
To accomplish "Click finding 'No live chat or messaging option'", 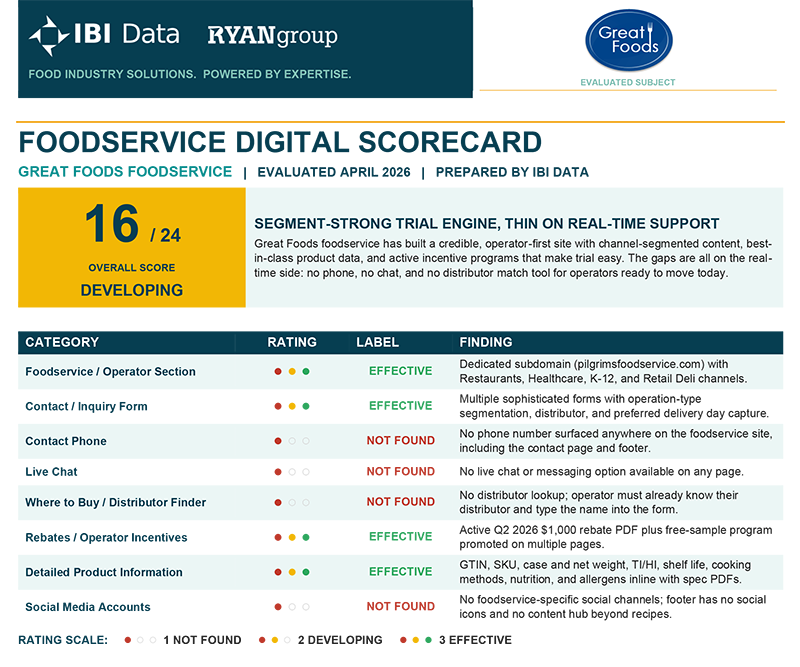I will (x=601, y=472).
